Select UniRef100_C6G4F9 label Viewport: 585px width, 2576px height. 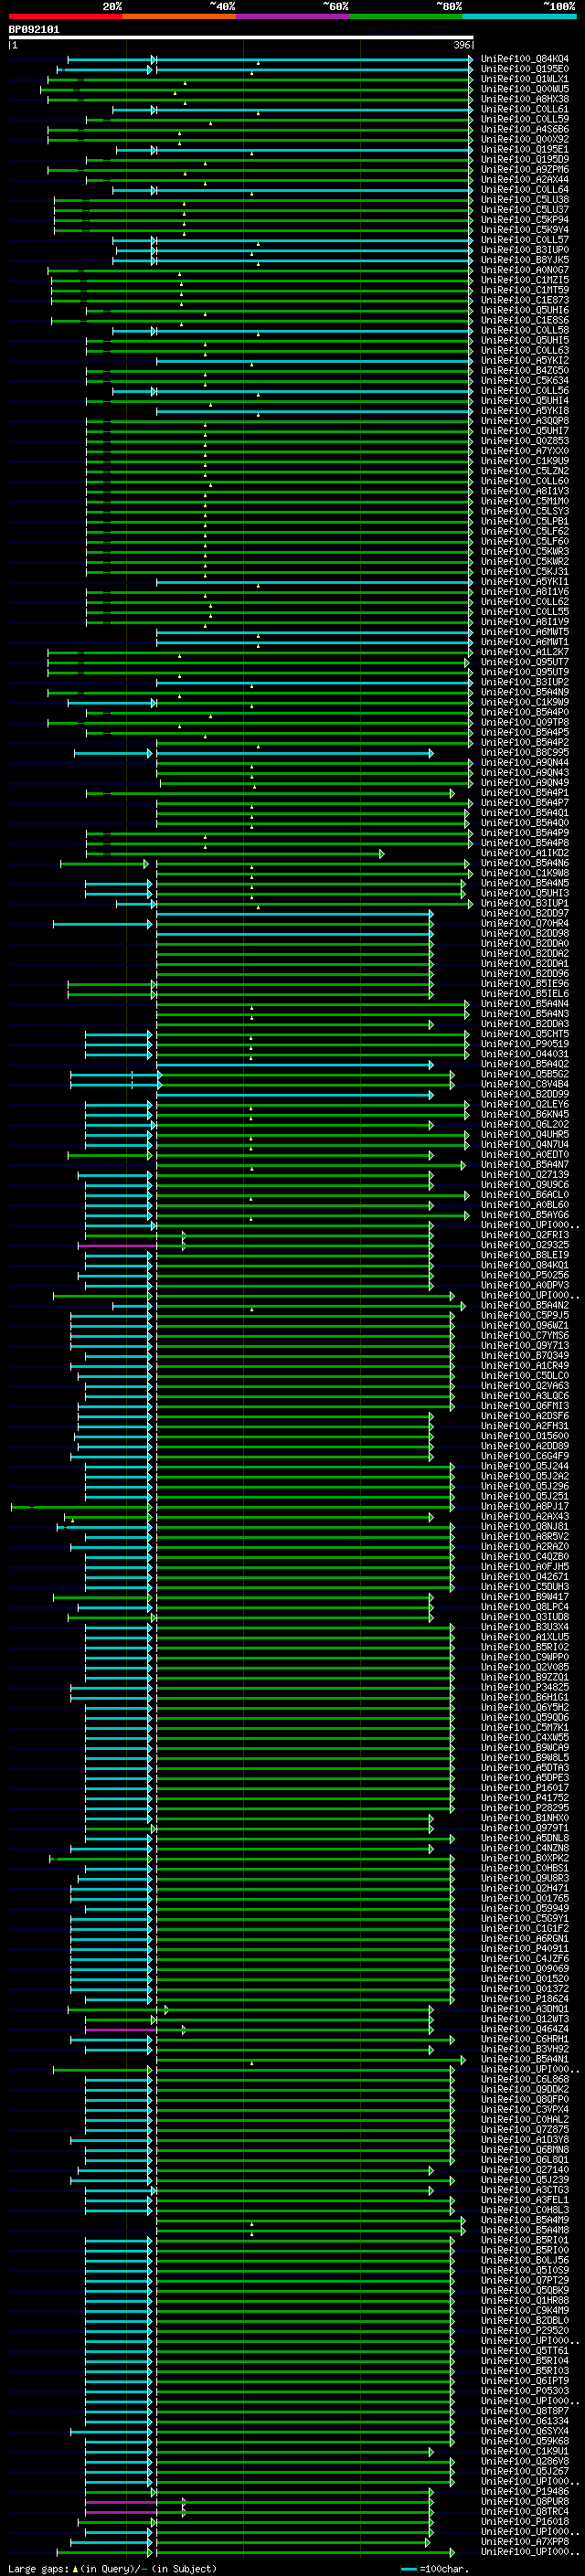525,1456
